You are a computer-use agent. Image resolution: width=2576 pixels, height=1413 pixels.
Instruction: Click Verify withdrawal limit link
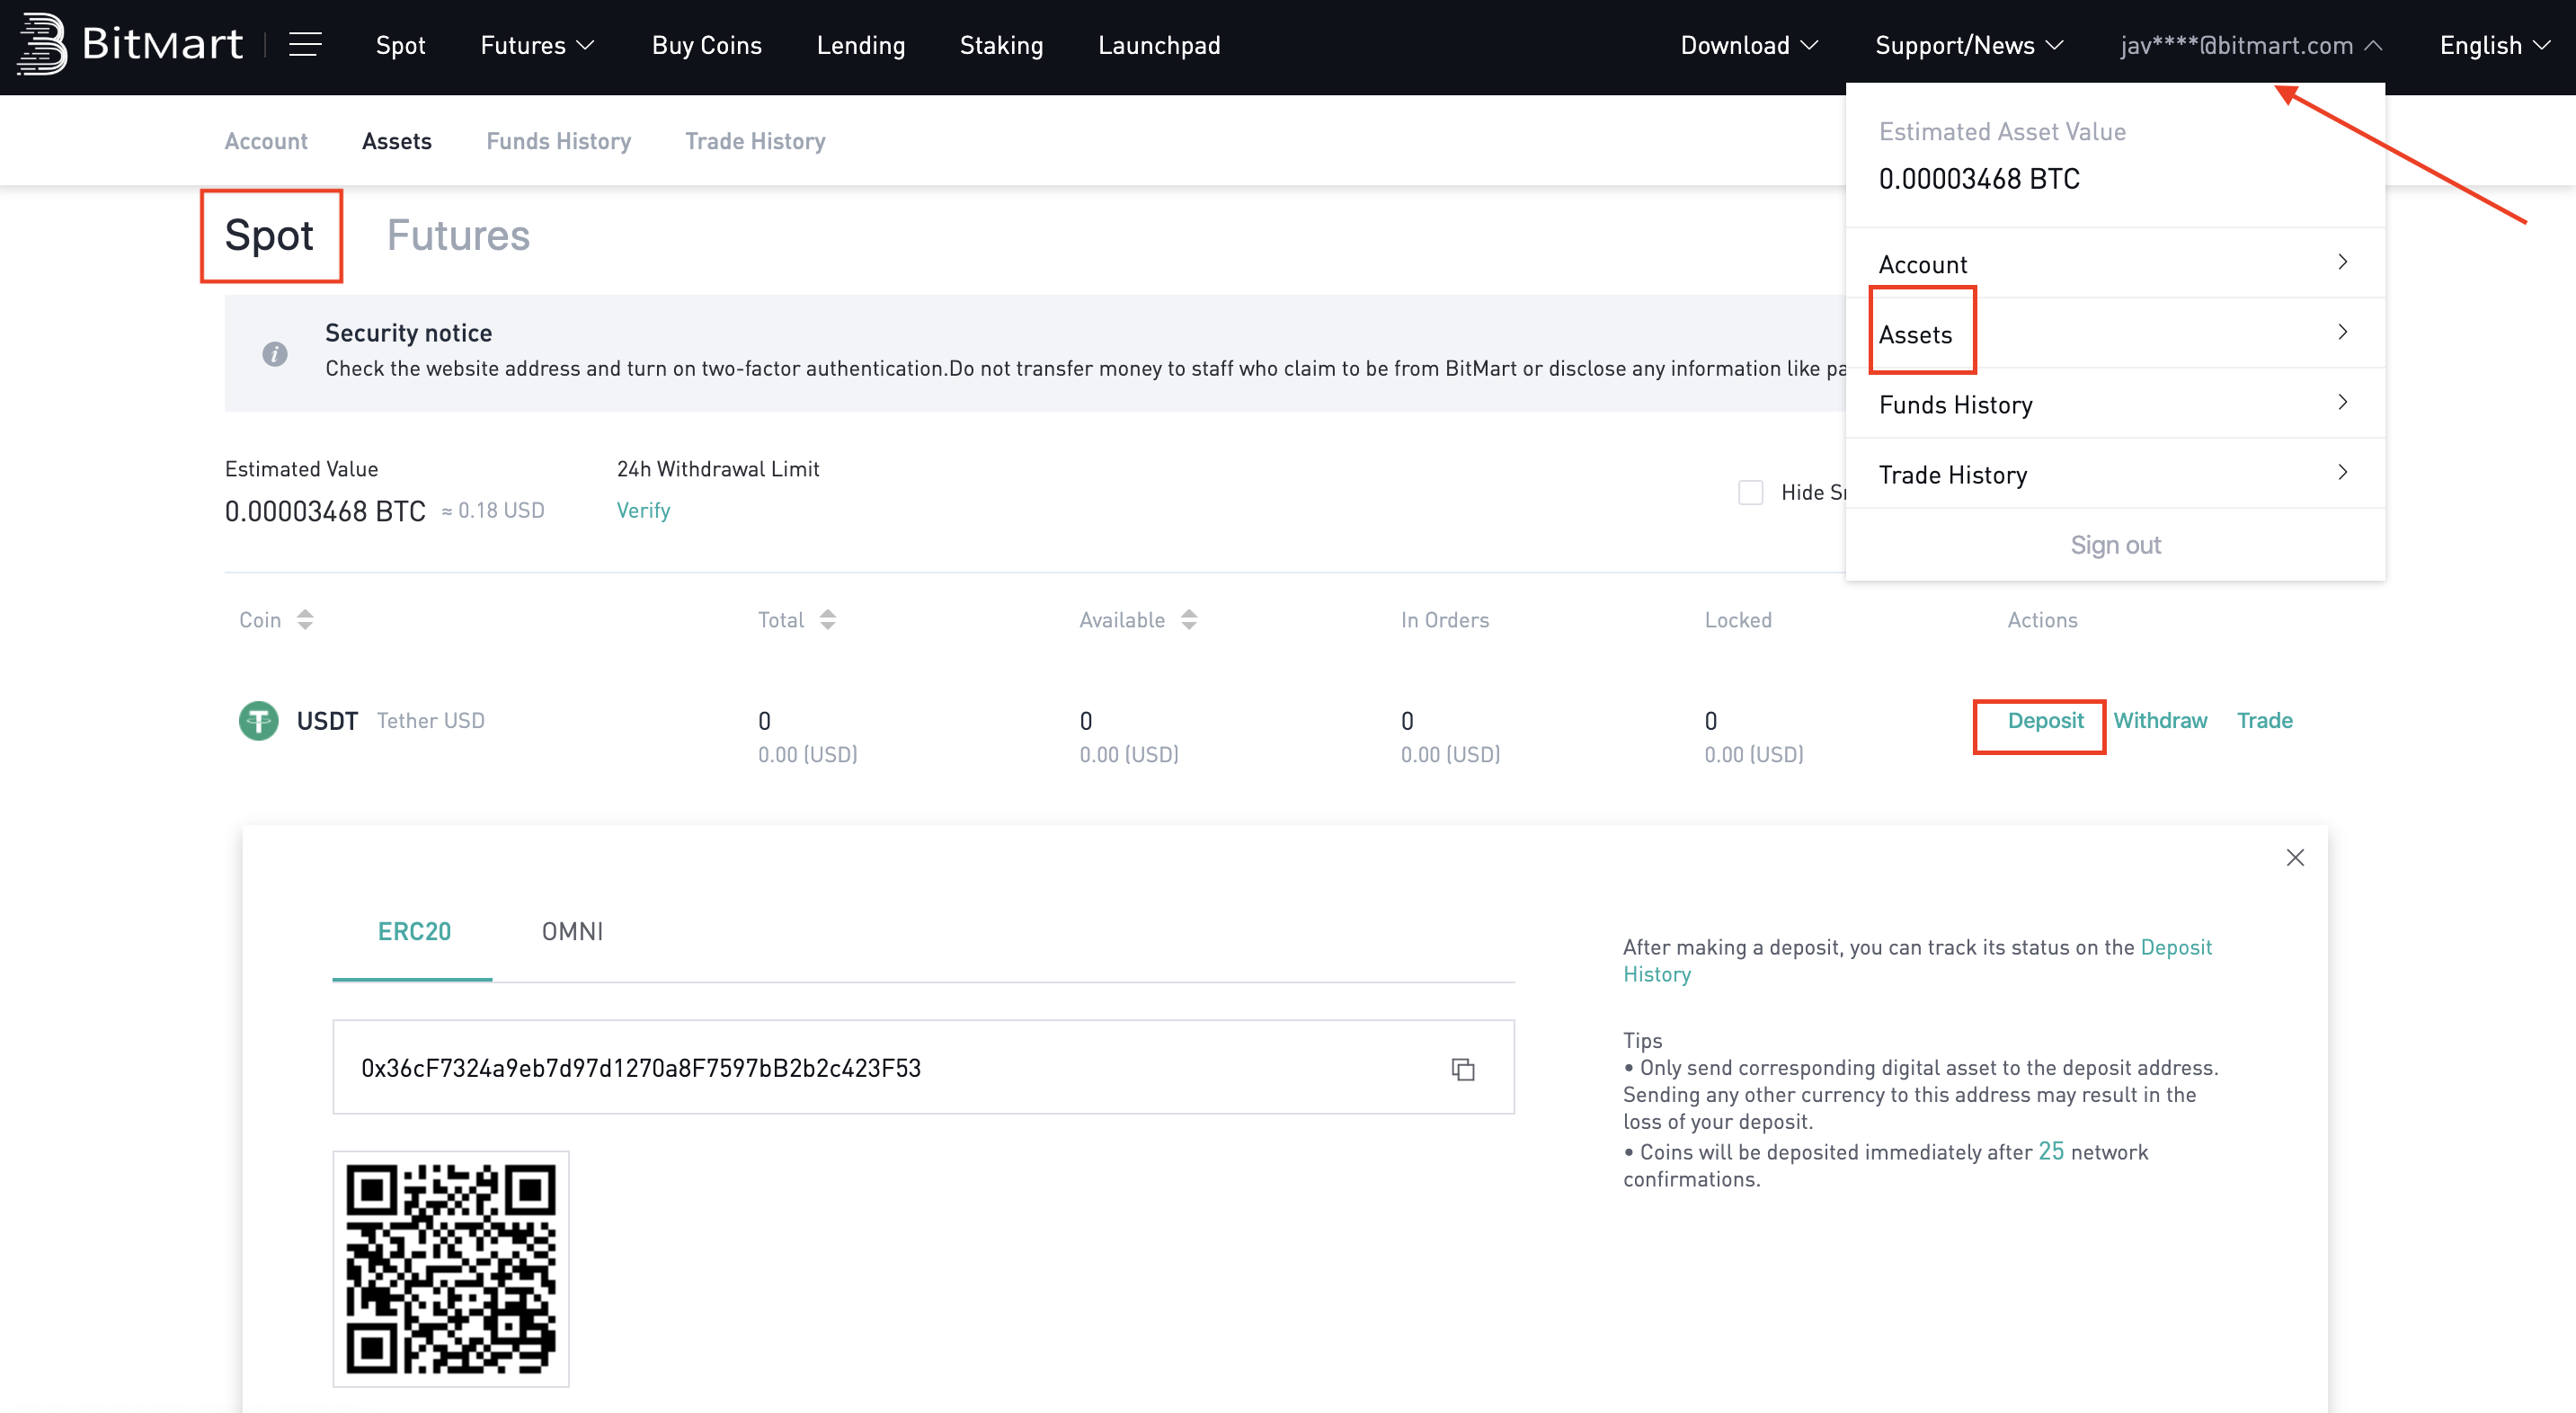[x=643, y=510]
